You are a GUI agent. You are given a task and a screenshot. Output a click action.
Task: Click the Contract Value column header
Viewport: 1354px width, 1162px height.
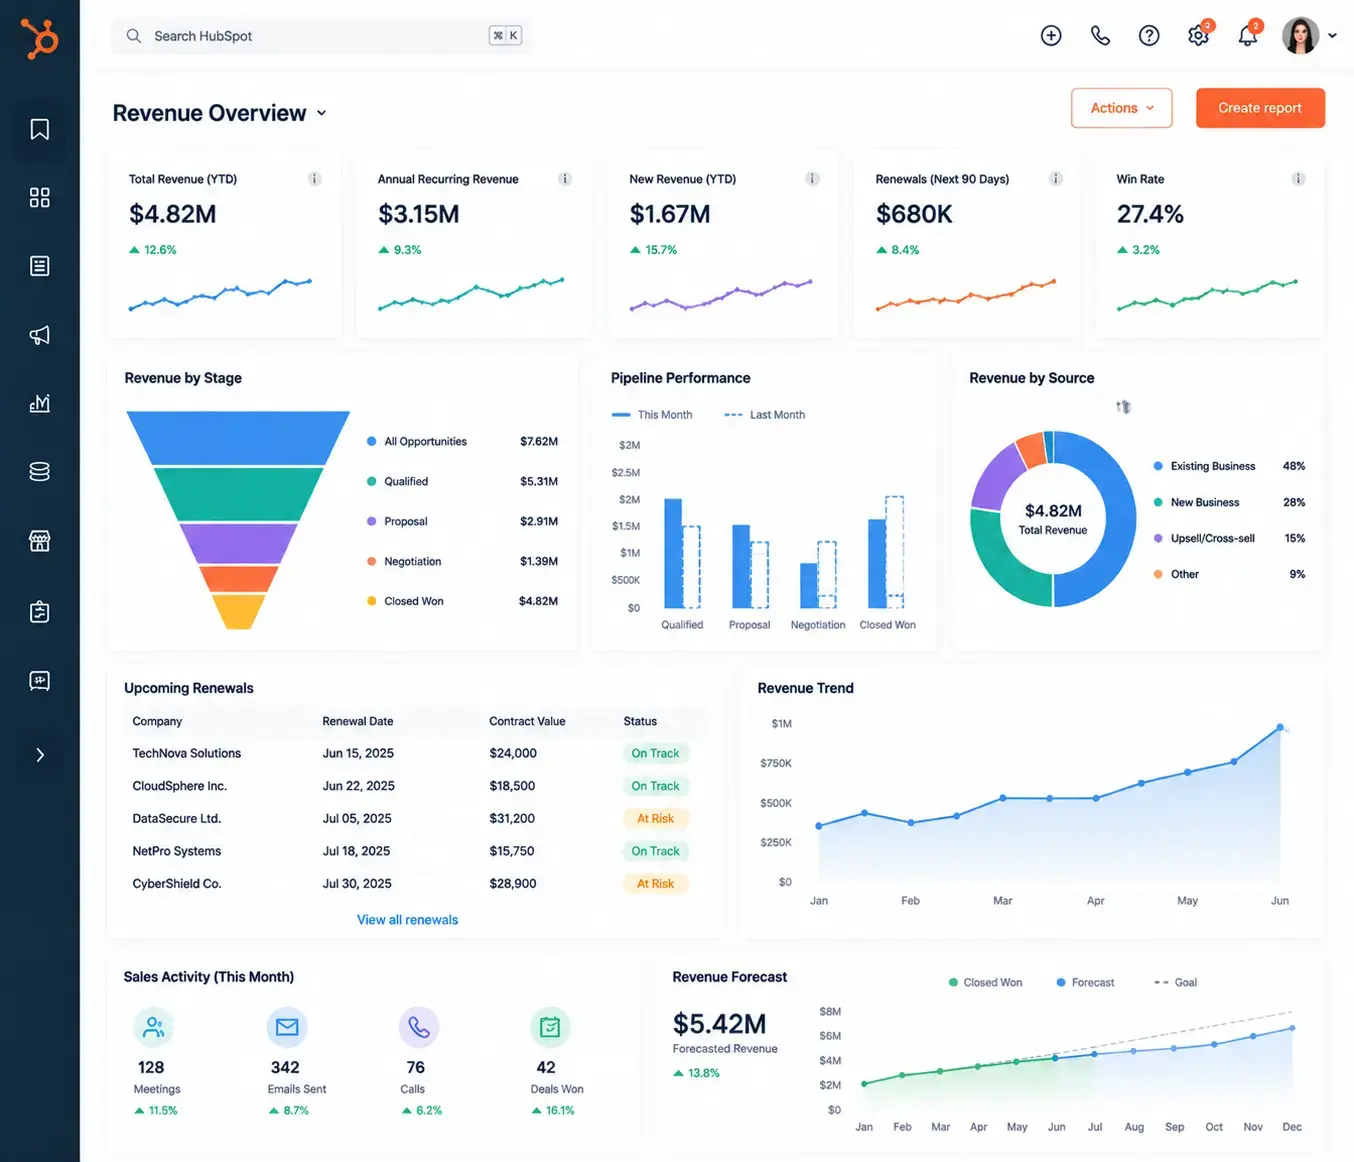click(x=527, y=721)
